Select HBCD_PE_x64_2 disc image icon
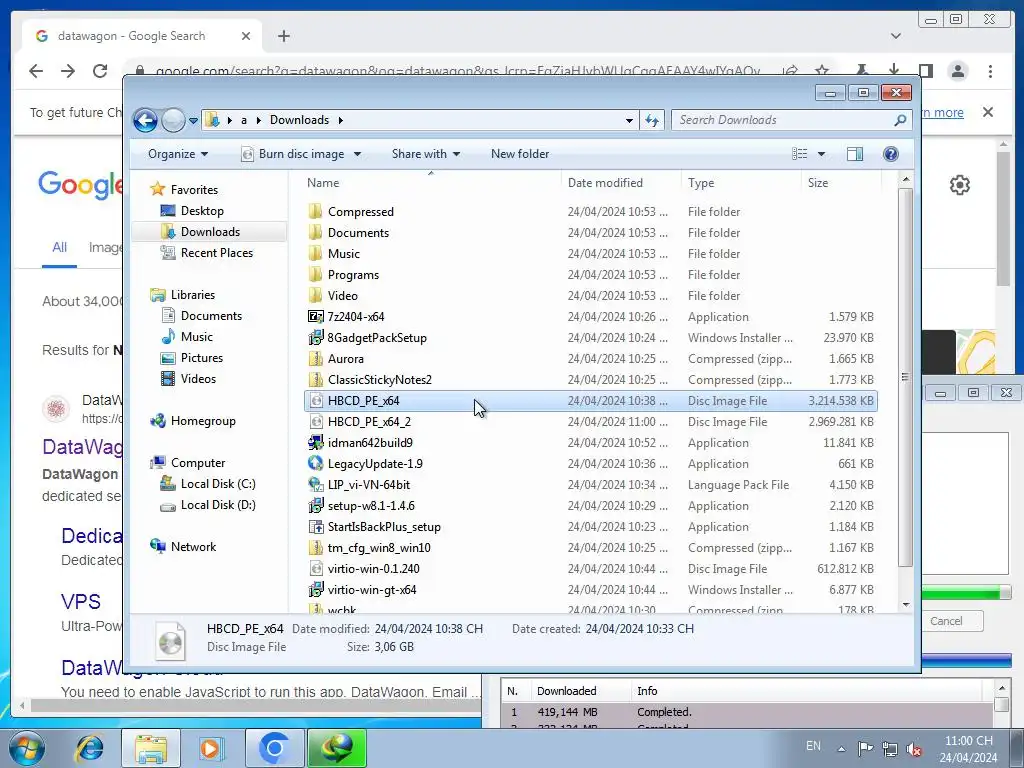1024x768 pixels. coord(315,422)
